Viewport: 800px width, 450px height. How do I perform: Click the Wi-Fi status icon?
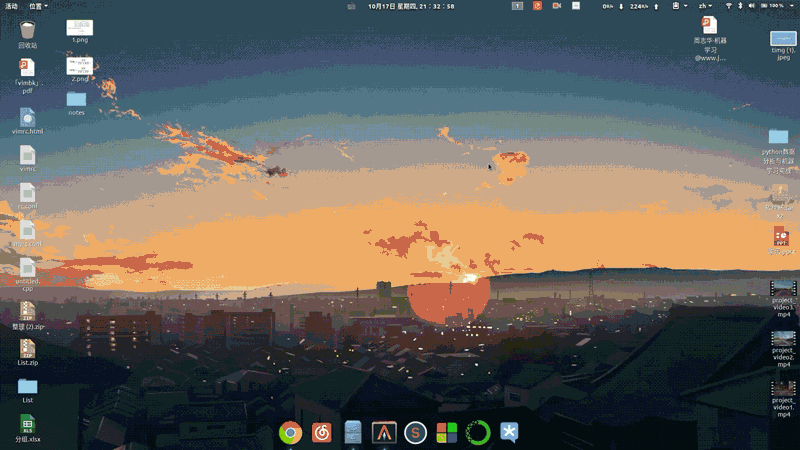click(x=729, y=6)
